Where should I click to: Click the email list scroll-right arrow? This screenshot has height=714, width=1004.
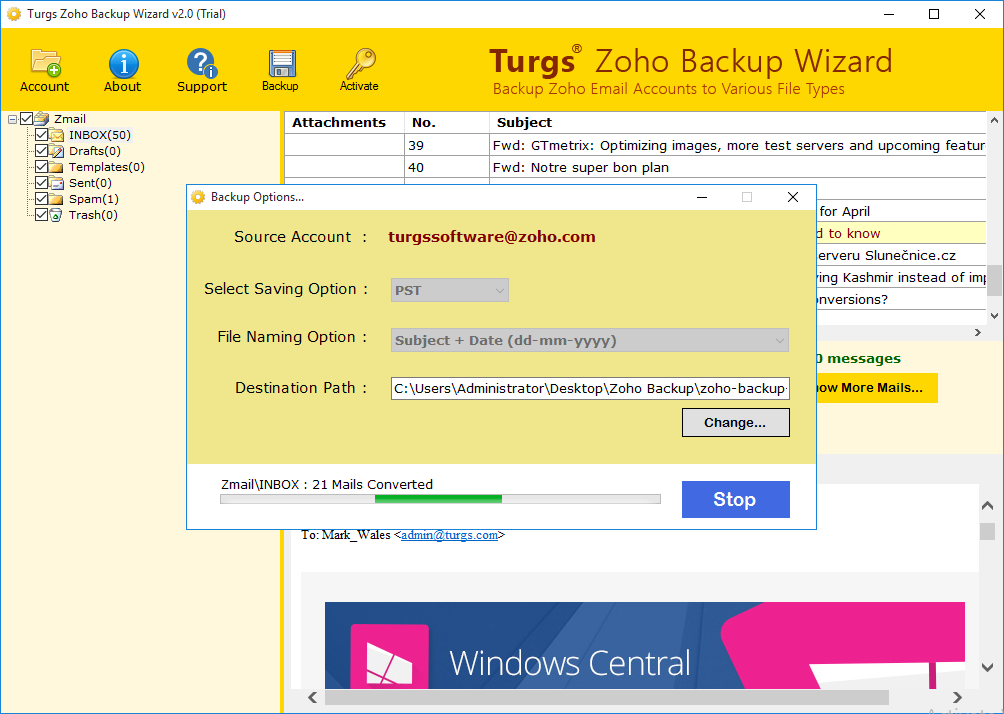(978, 332)
